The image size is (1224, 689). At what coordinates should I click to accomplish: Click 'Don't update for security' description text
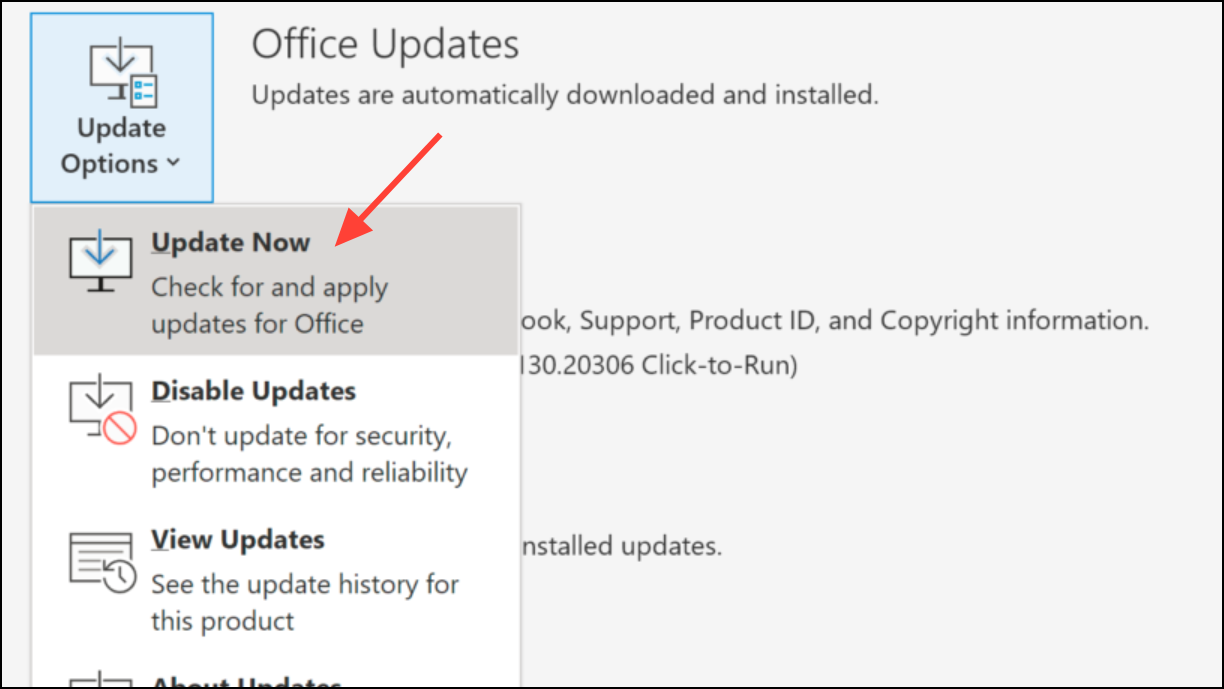pyautogui.click(x=309, y=453)
